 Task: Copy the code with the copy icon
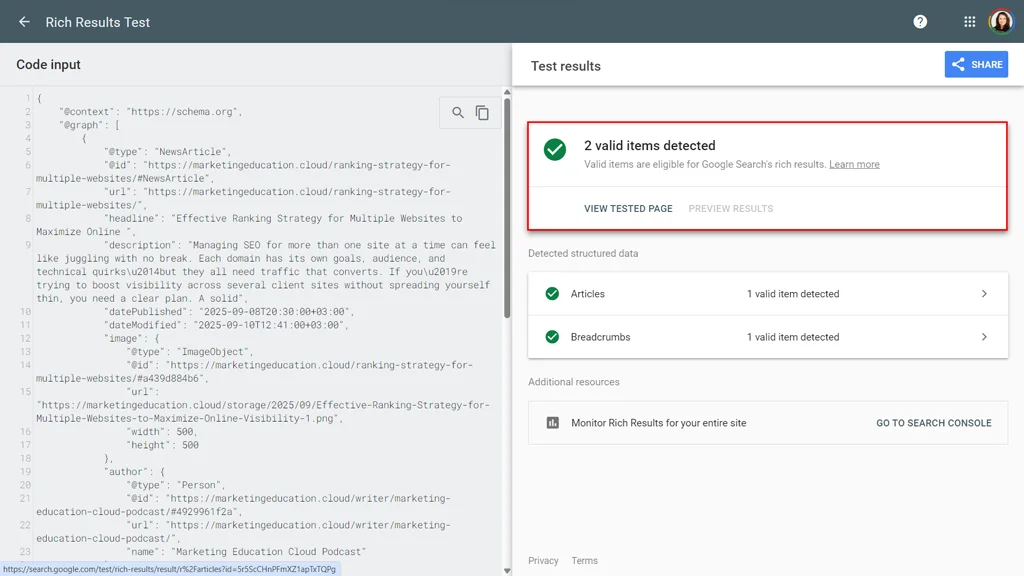pyautogui.click(x=483, y=112)
